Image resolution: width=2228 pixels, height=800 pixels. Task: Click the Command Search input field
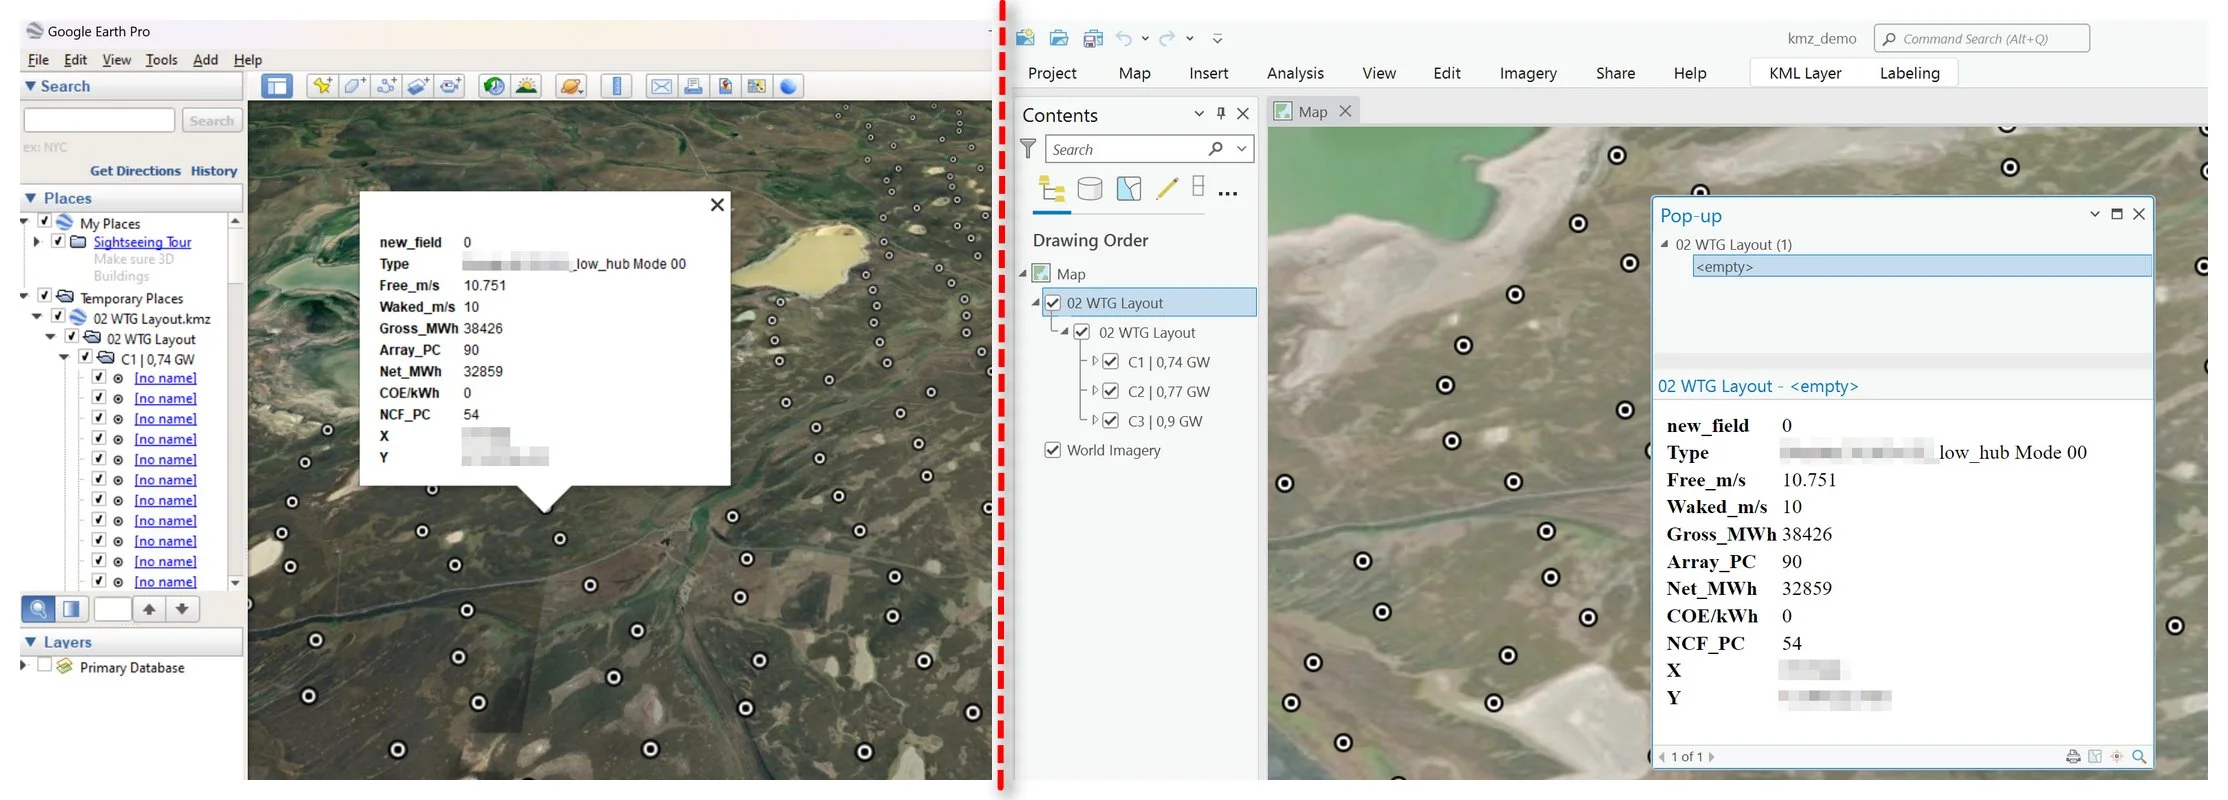tap(1981, 39)
